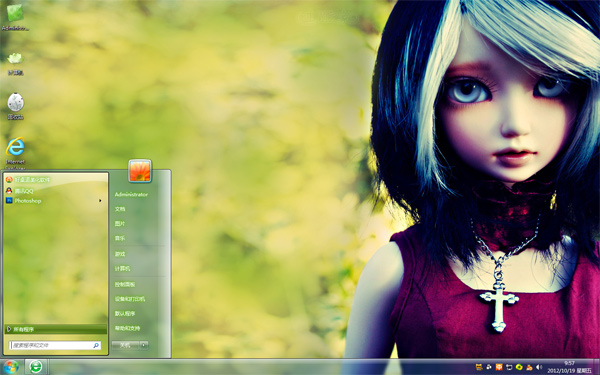Click the green-yellow round tray icon

pyautogui.click(x=519, y=367)
